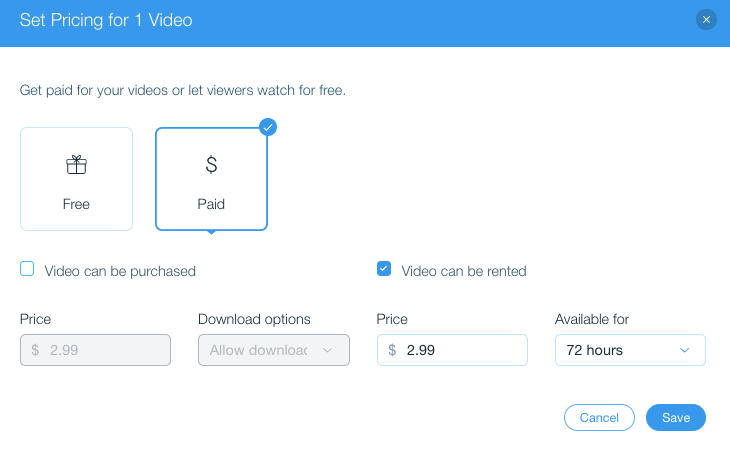
Task: Open the Allow download options dropdown
Action: coord(274,350)
